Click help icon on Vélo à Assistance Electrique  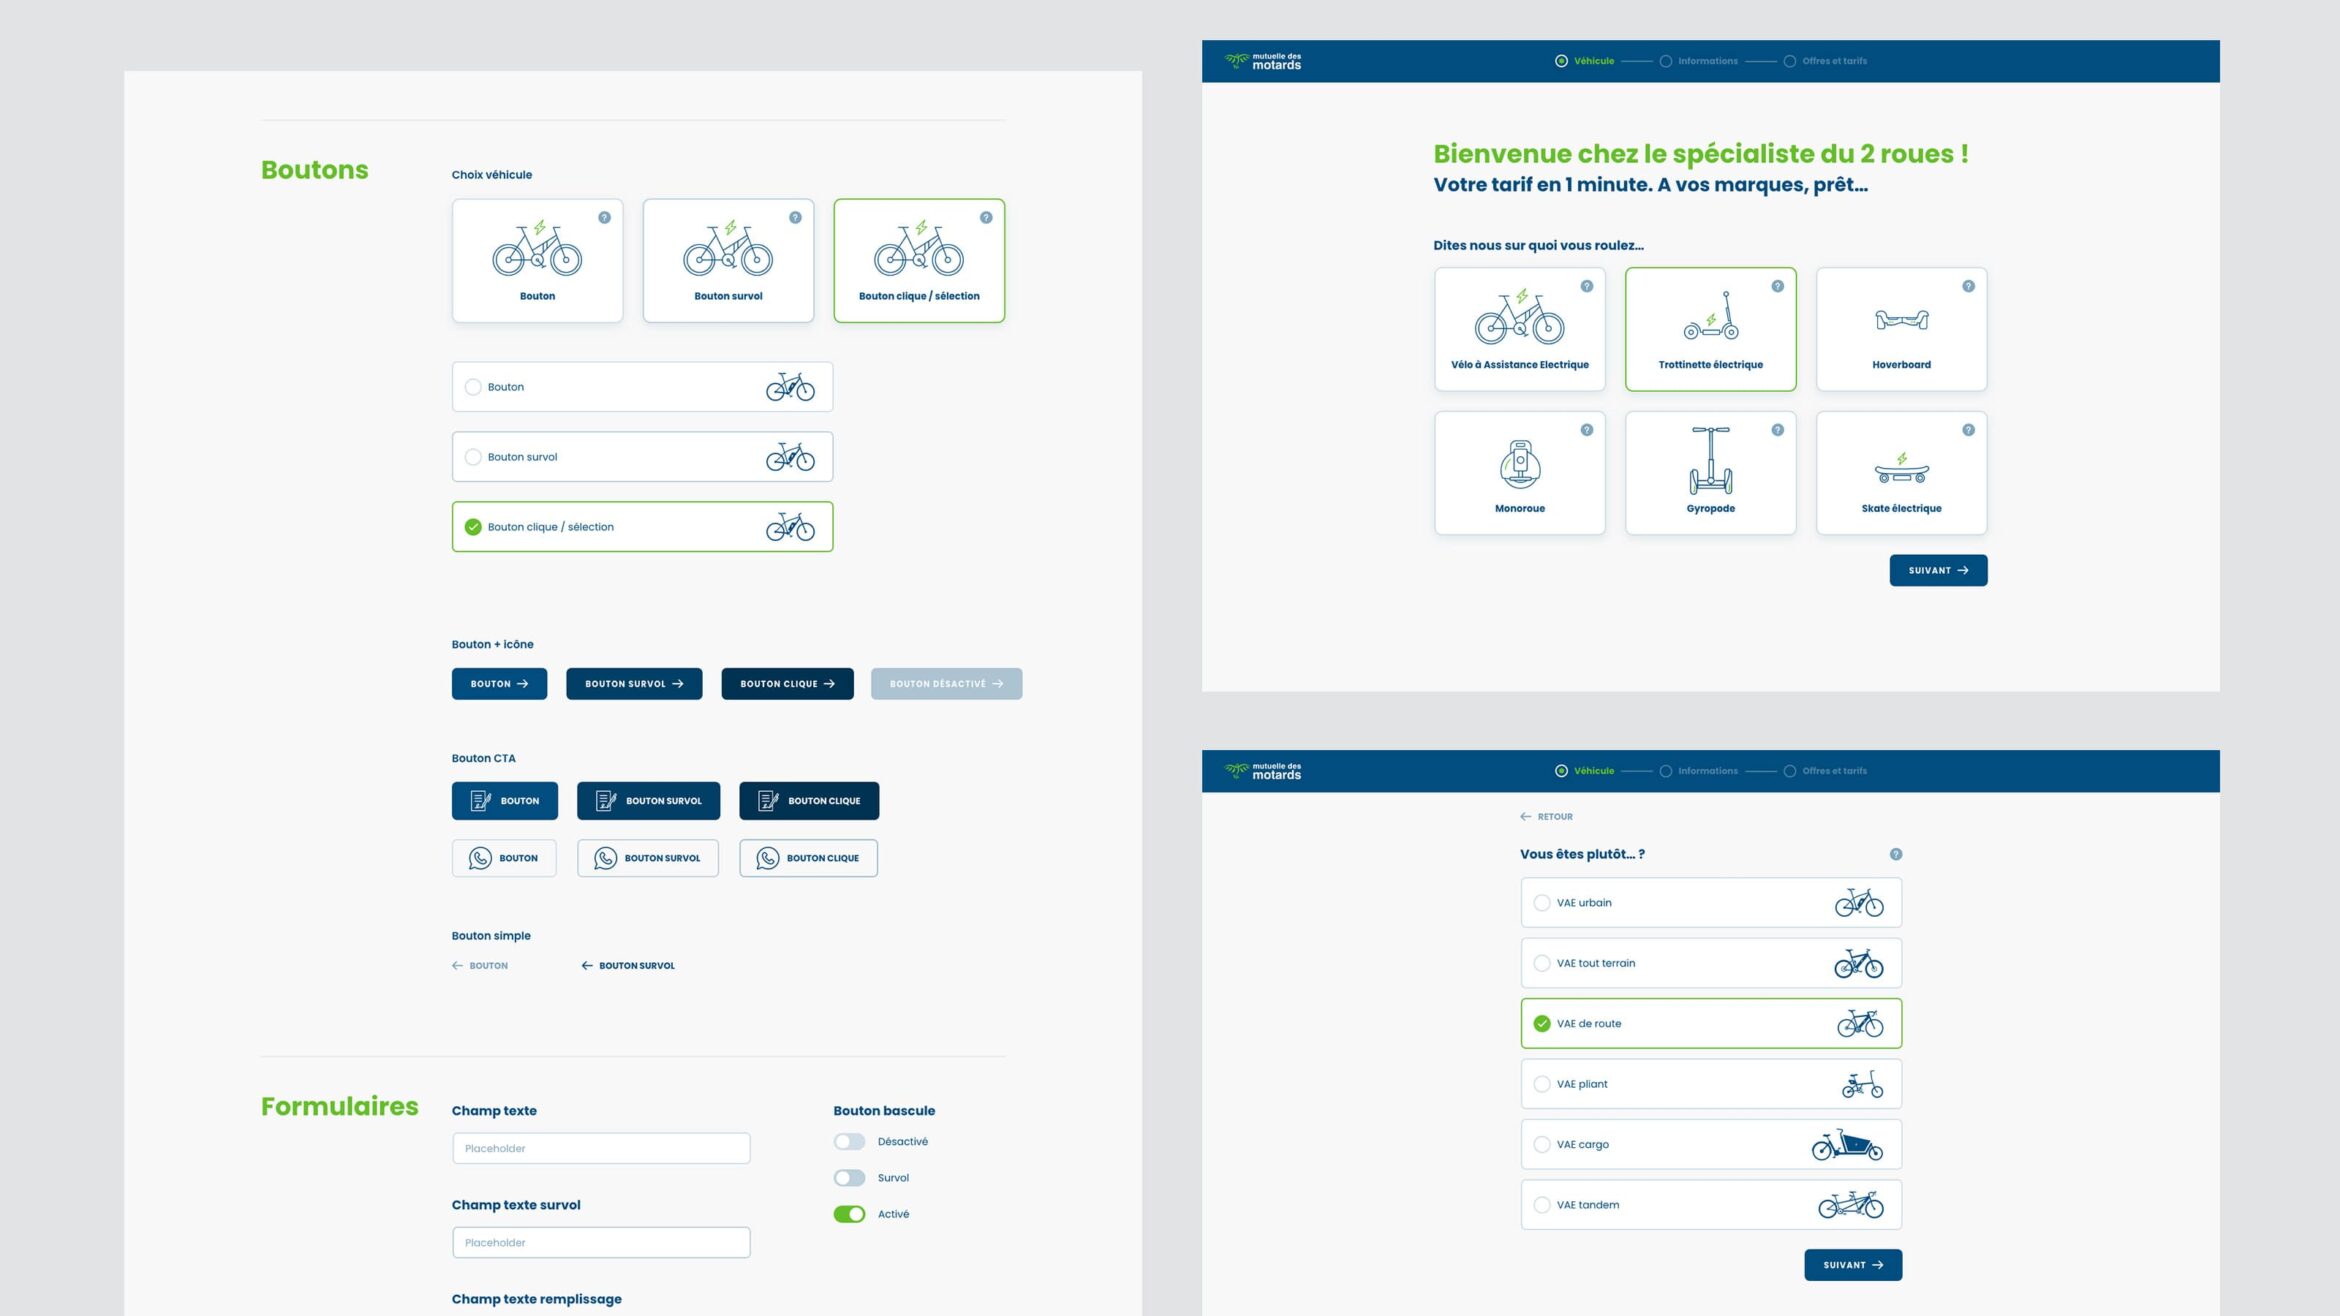pos(1586,286)
